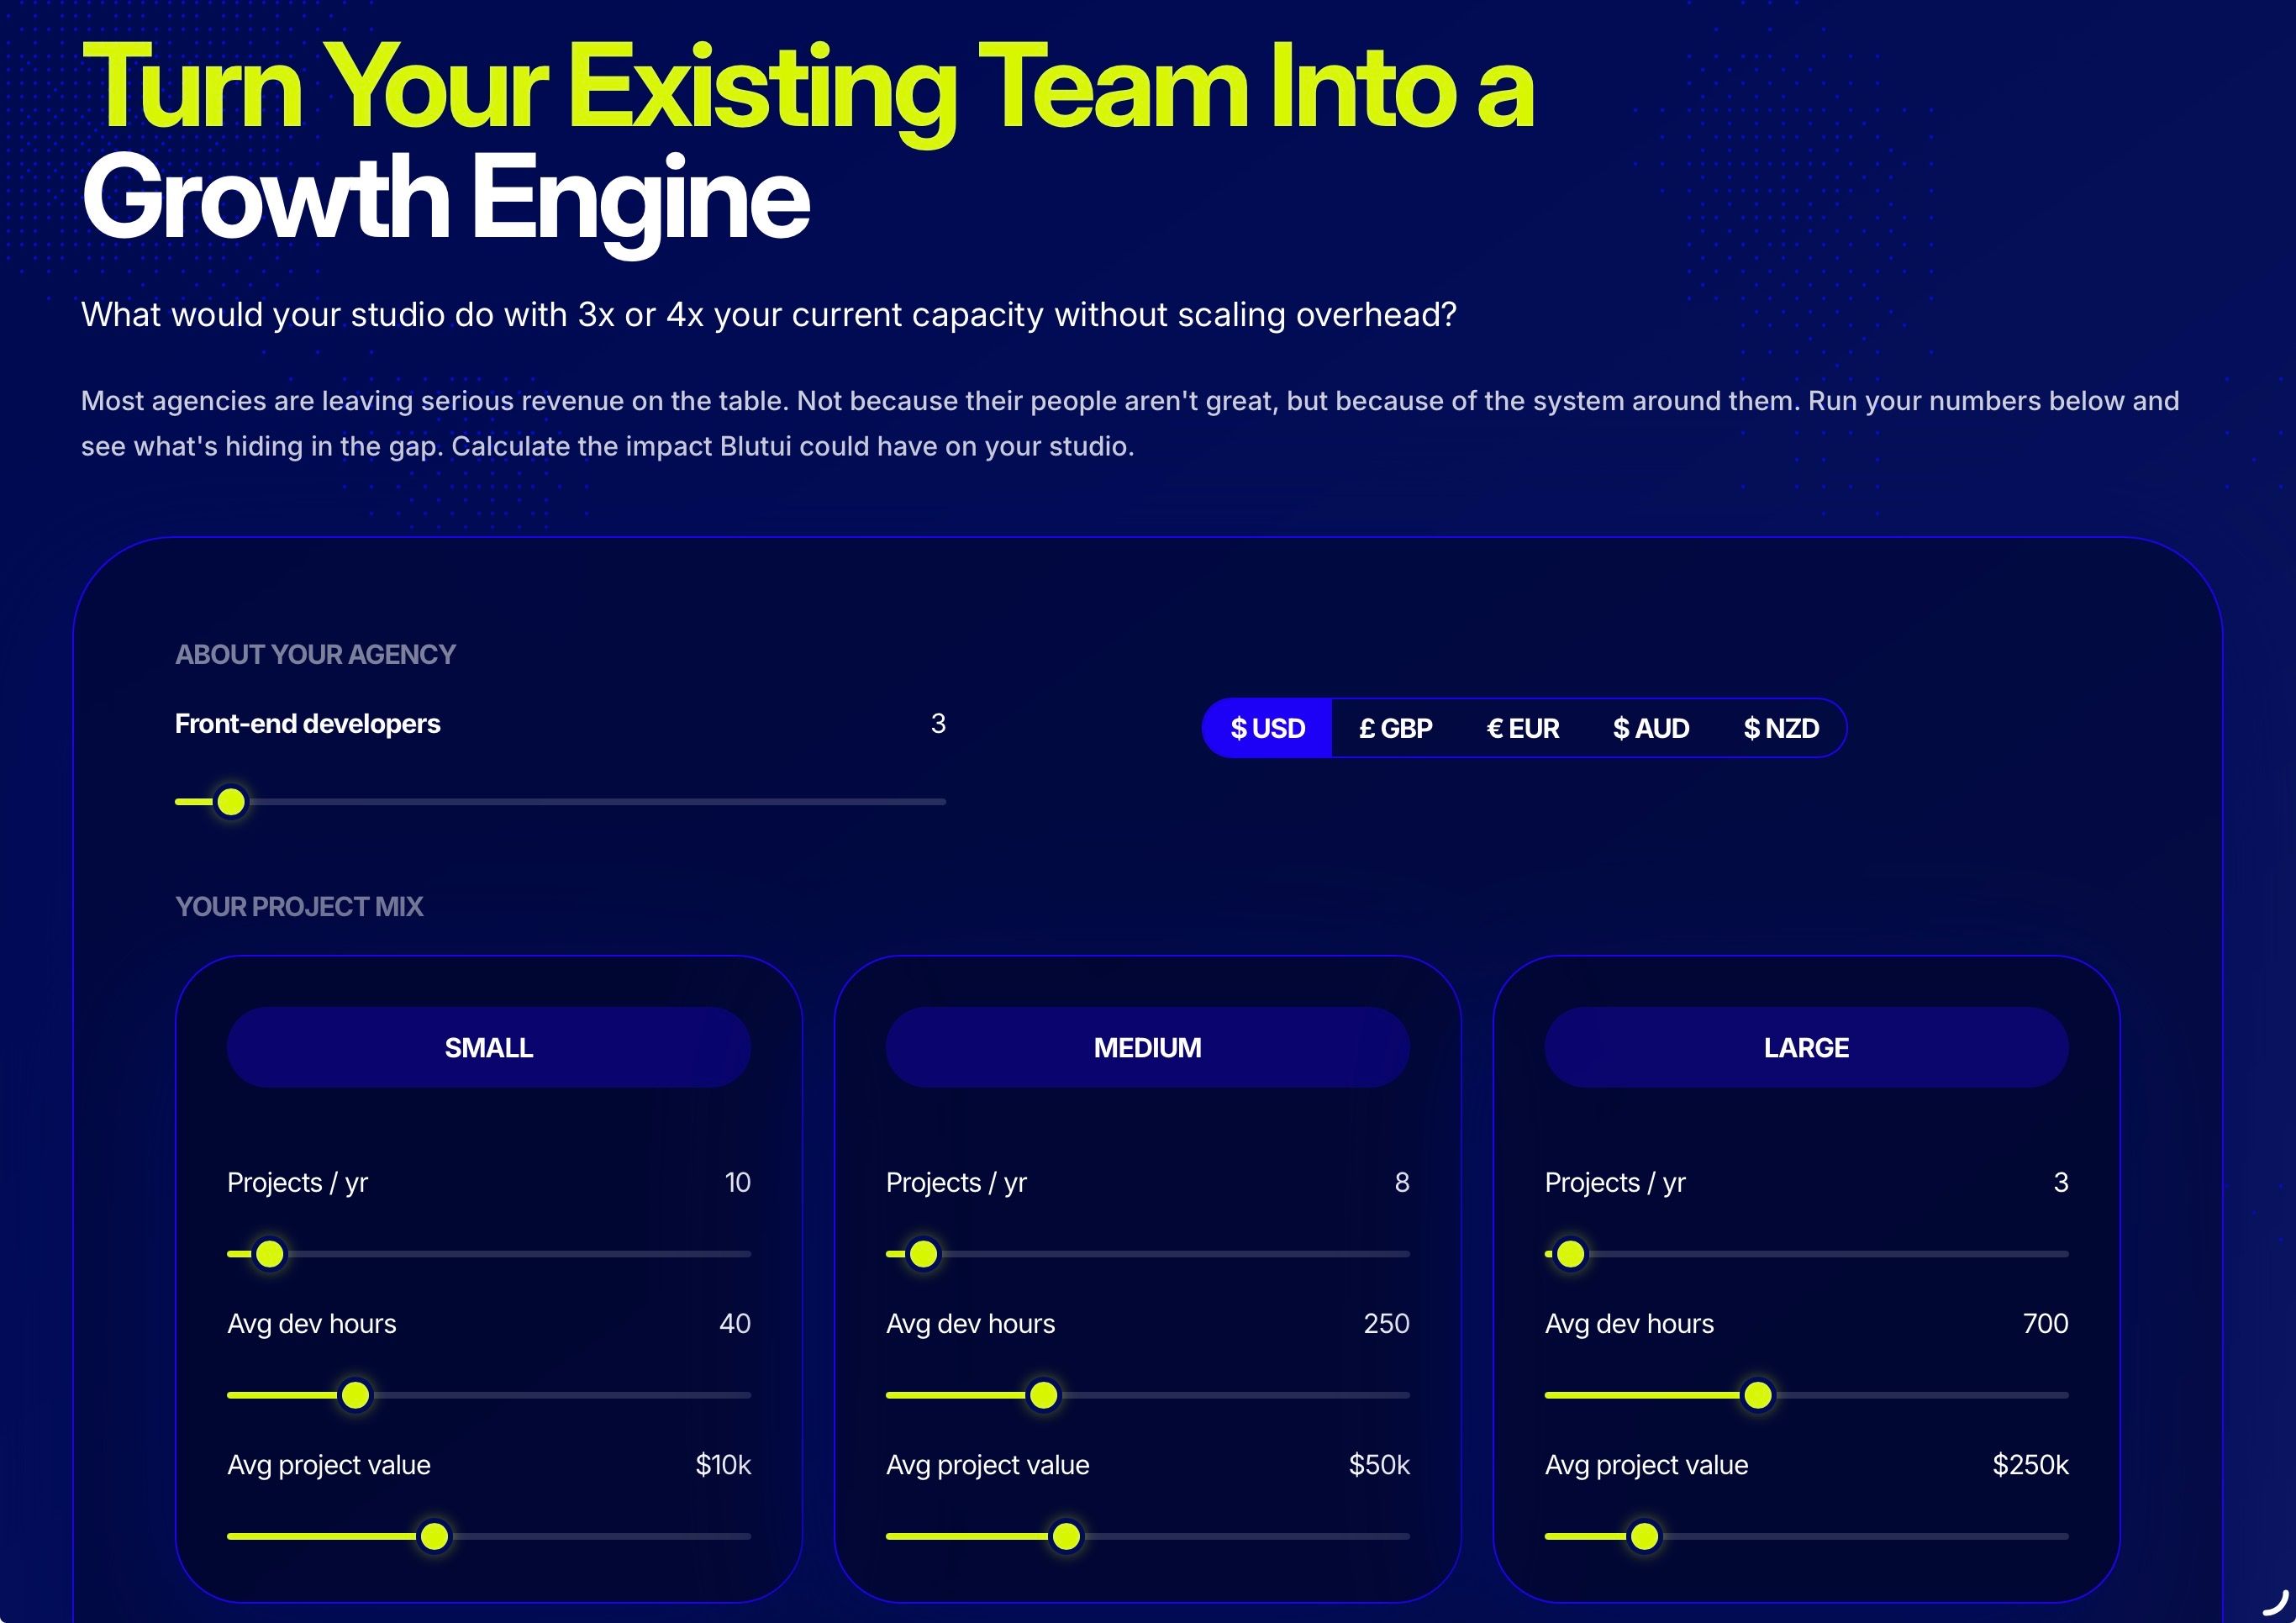Click the SMALL project size button

(x=488, y=1047)
